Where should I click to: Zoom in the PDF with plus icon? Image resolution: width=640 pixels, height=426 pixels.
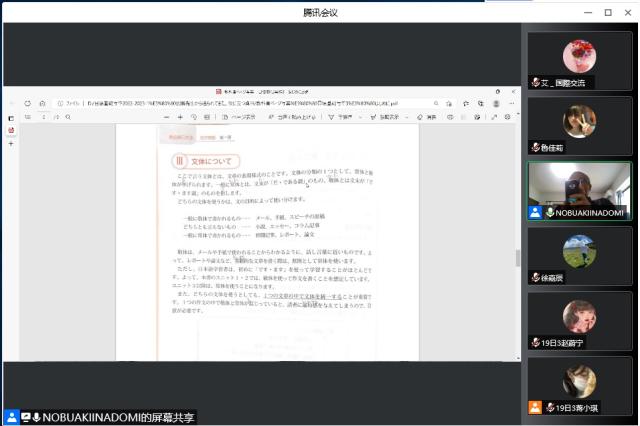180,117
